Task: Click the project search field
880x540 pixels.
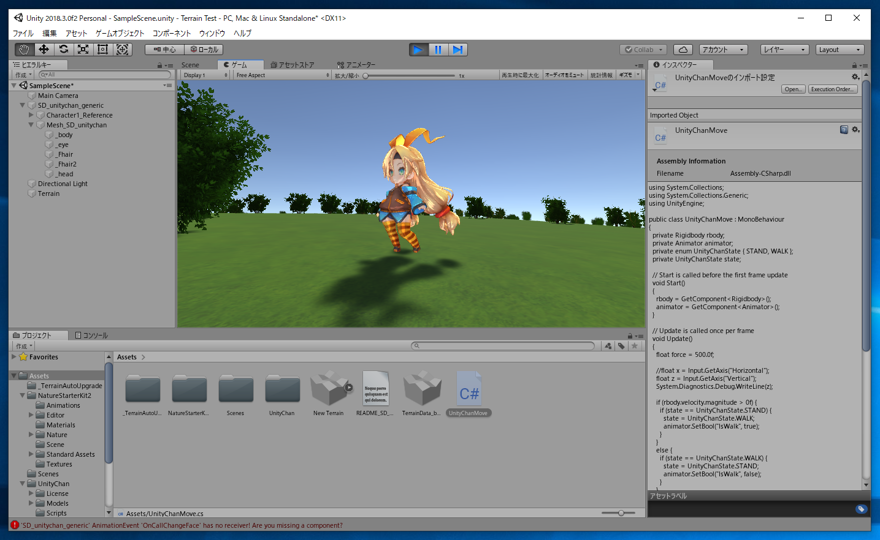Action: [503, 346]
